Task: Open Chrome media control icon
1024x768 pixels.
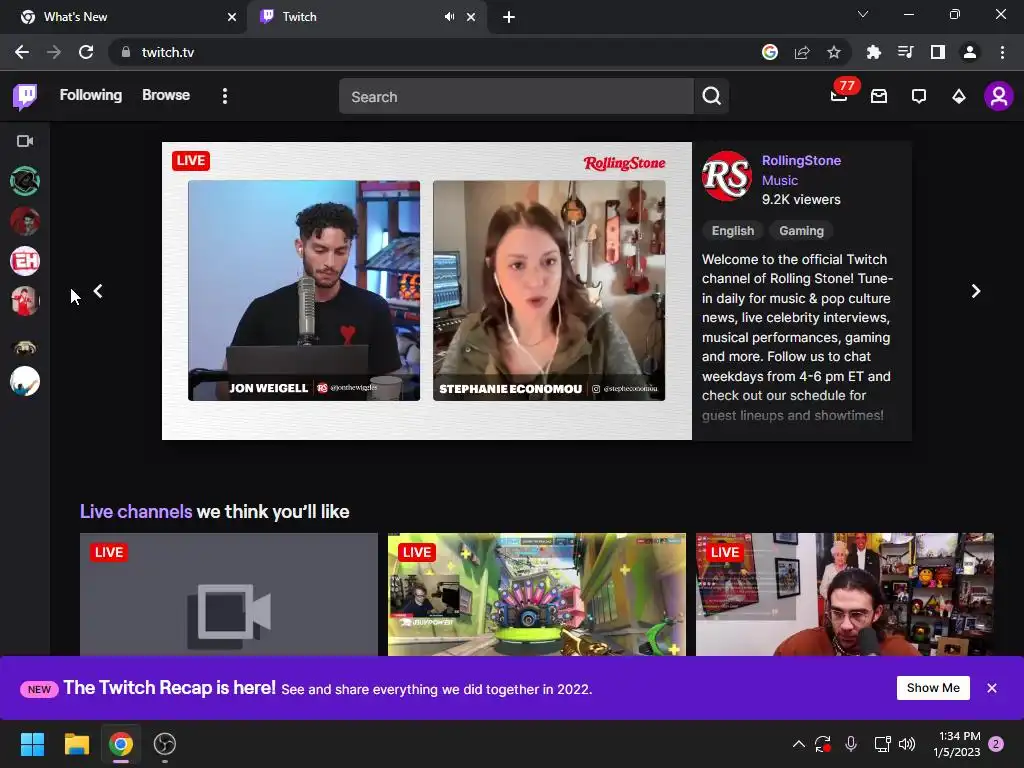Action: tap(905, 52)
